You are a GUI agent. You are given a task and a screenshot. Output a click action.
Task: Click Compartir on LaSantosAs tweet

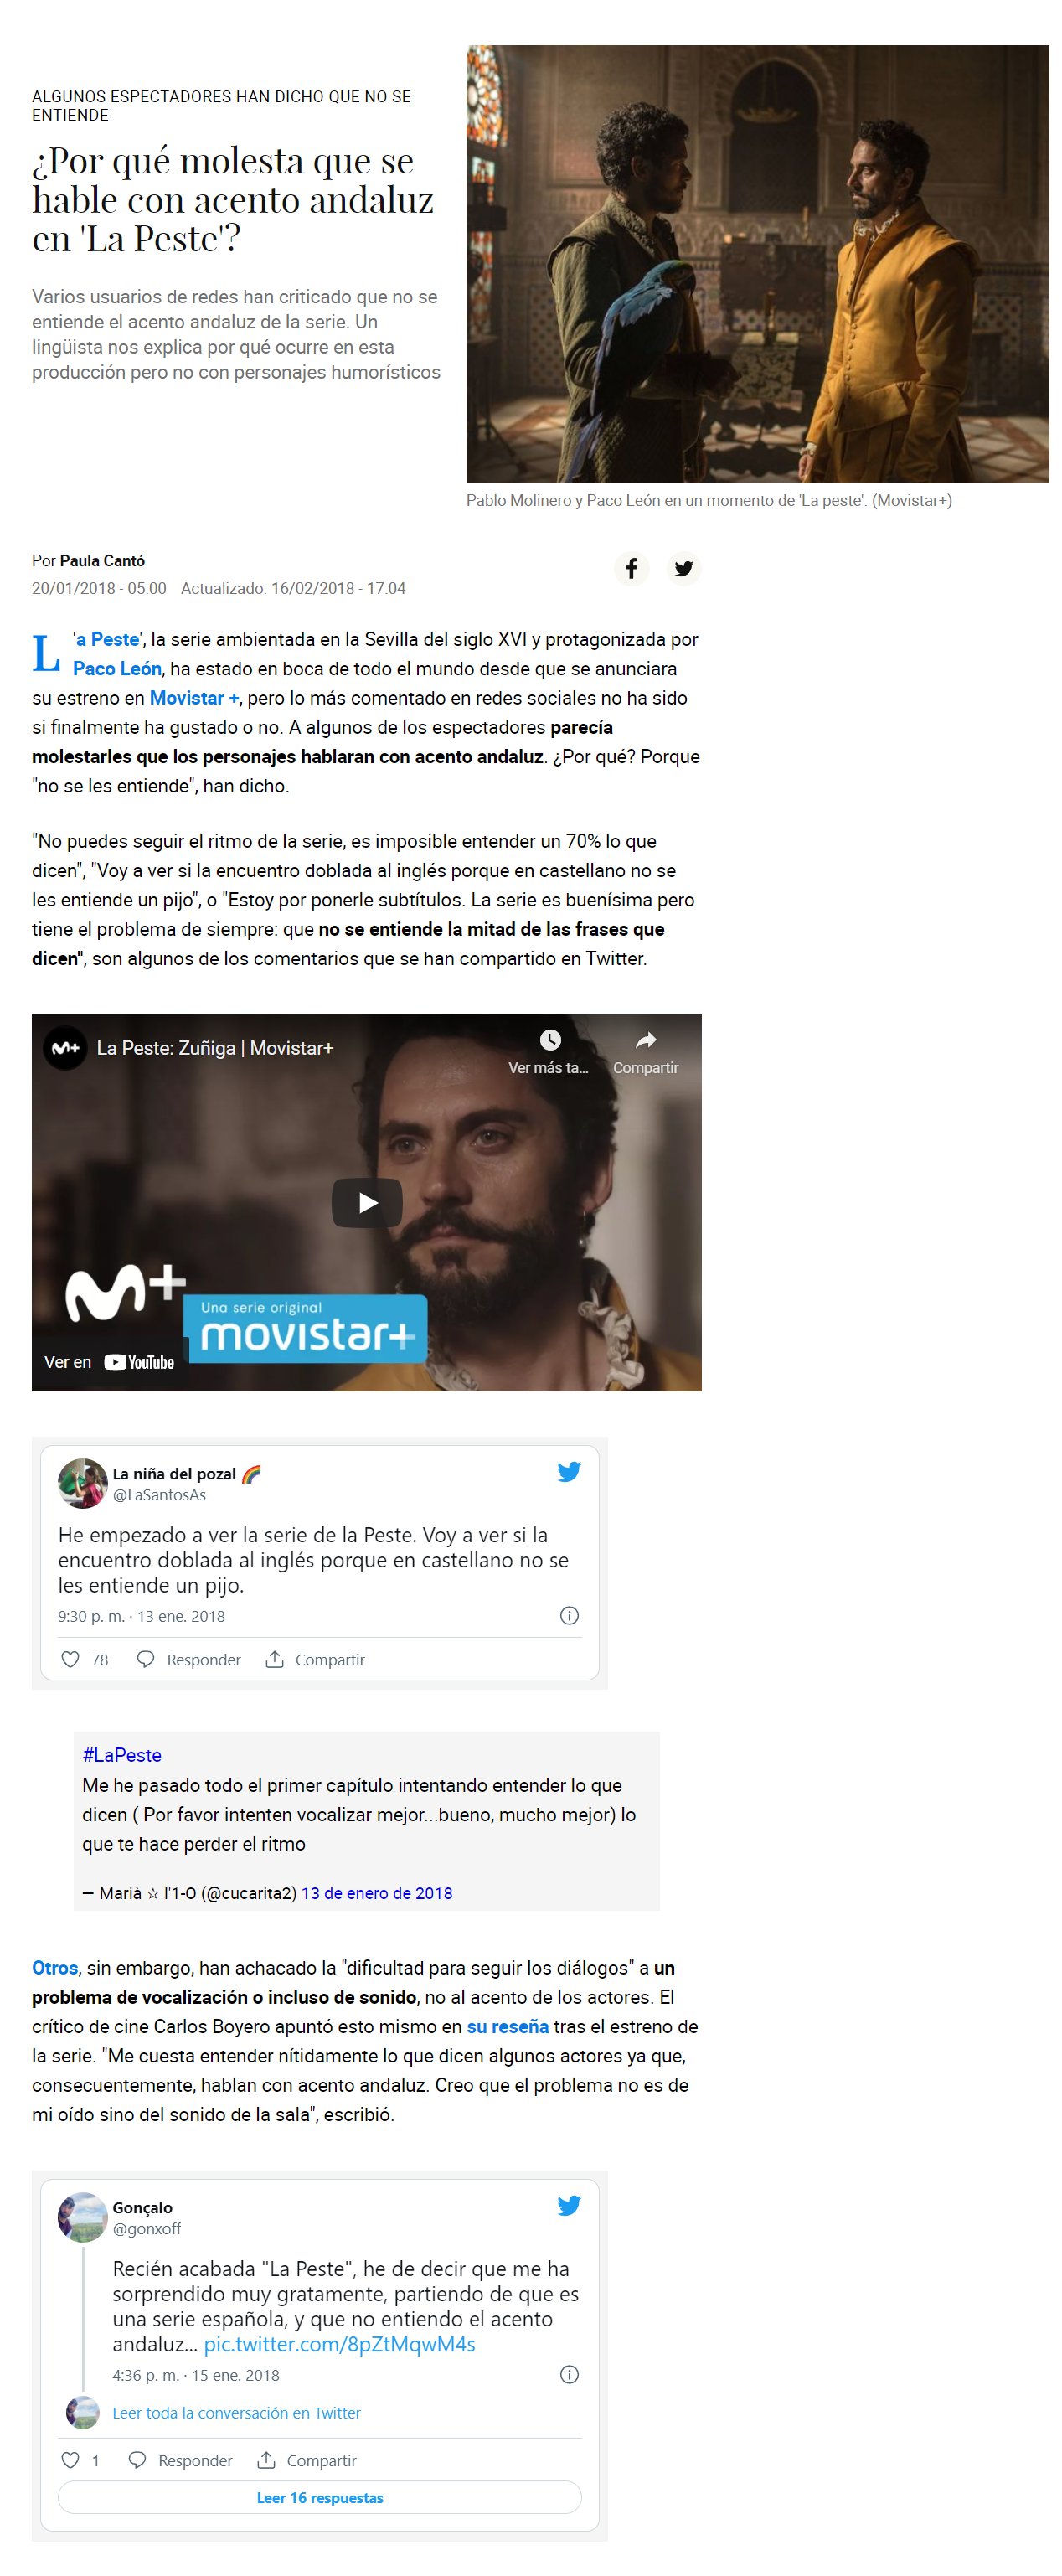pyautogui.click(x=315, y=1660)
